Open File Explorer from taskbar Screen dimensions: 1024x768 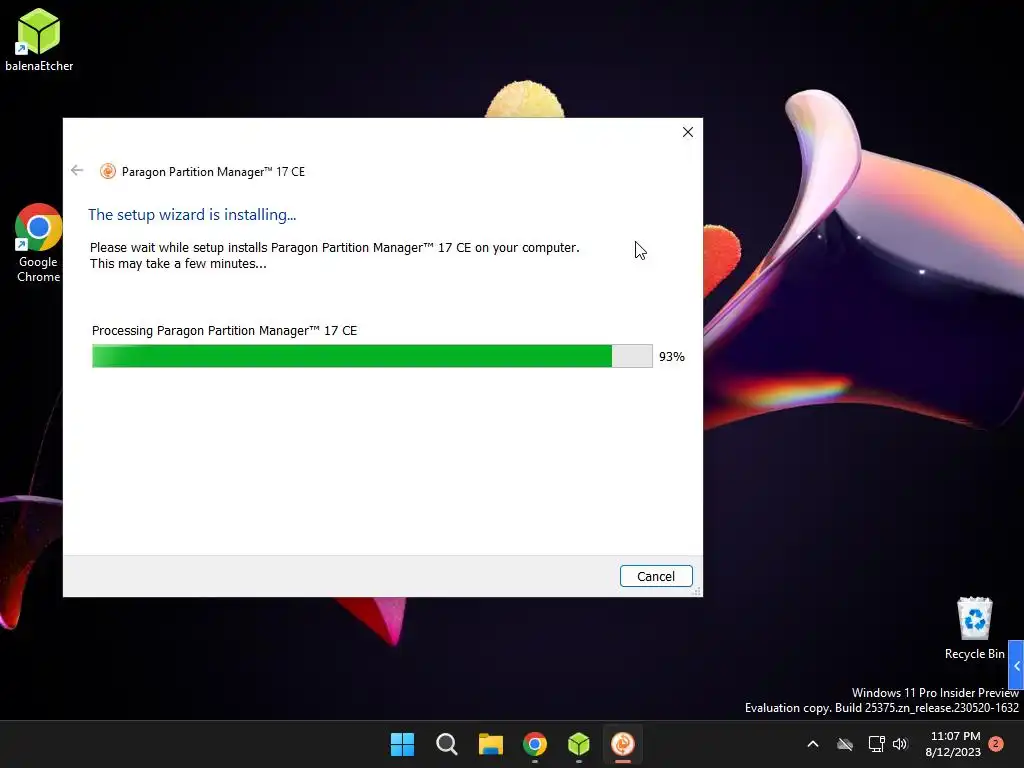[490, 744]
